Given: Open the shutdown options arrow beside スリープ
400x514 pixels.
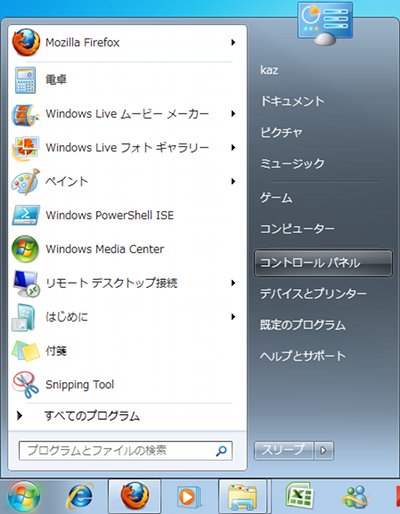Looking at the screenshot, I should (x=324, y=451).
